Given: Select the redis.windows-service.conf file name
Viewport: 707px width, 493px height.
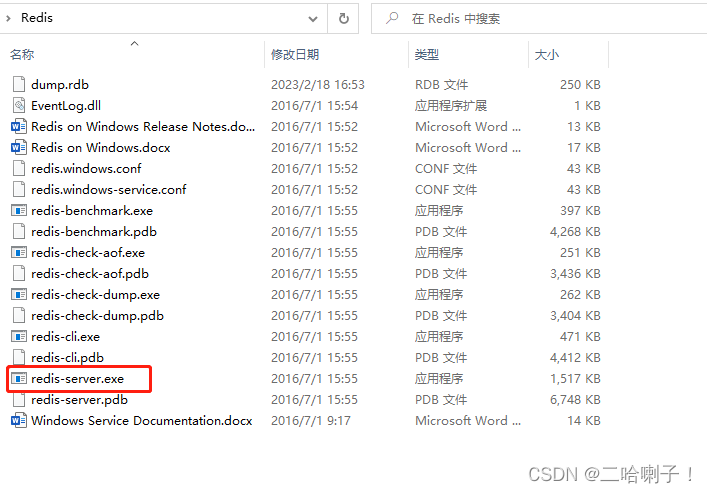Looking at the screenshot, I should (x=109, y=189).
